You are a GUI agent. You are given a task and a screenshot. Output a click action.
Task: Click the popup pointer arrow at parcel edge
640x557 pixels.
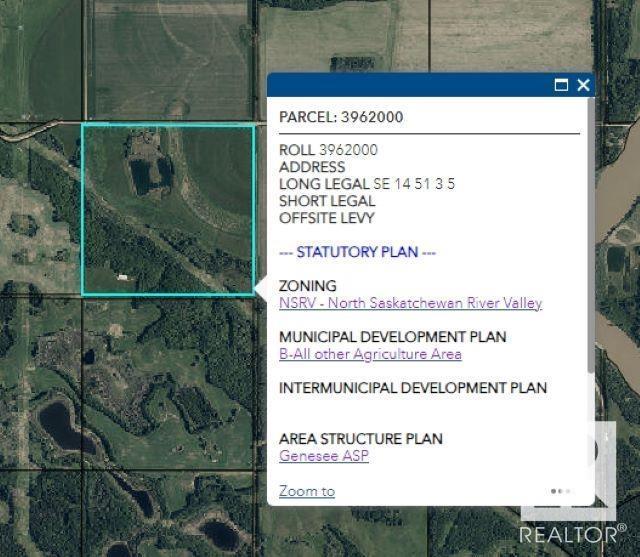pyautogui.click(x=260, y=287)
